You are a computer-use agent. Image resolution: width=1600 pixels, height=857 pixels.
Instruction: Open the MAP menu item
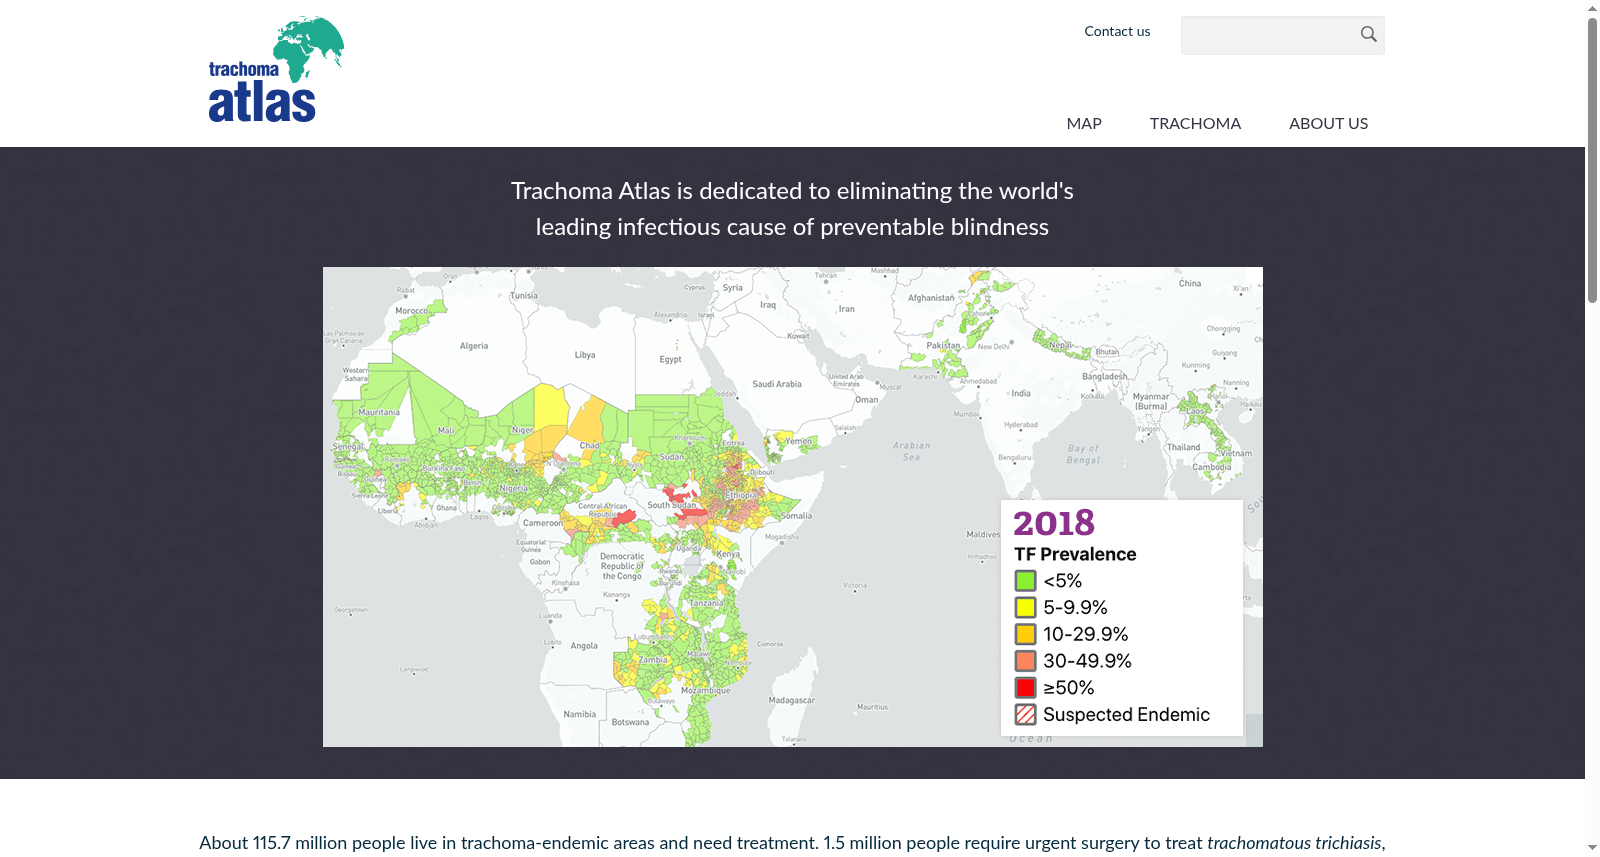pos(1084,124)
